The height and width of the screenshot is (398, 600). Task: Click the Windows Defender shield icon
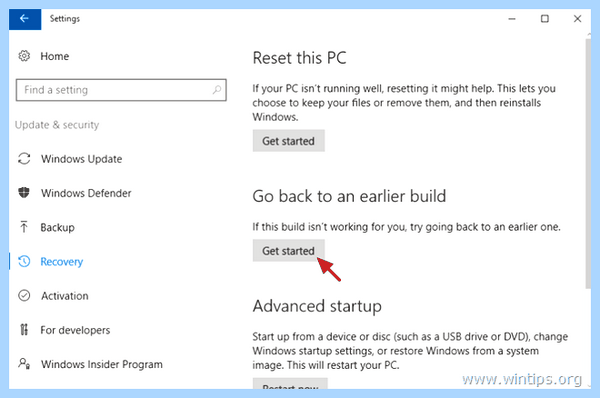(24, 192)
